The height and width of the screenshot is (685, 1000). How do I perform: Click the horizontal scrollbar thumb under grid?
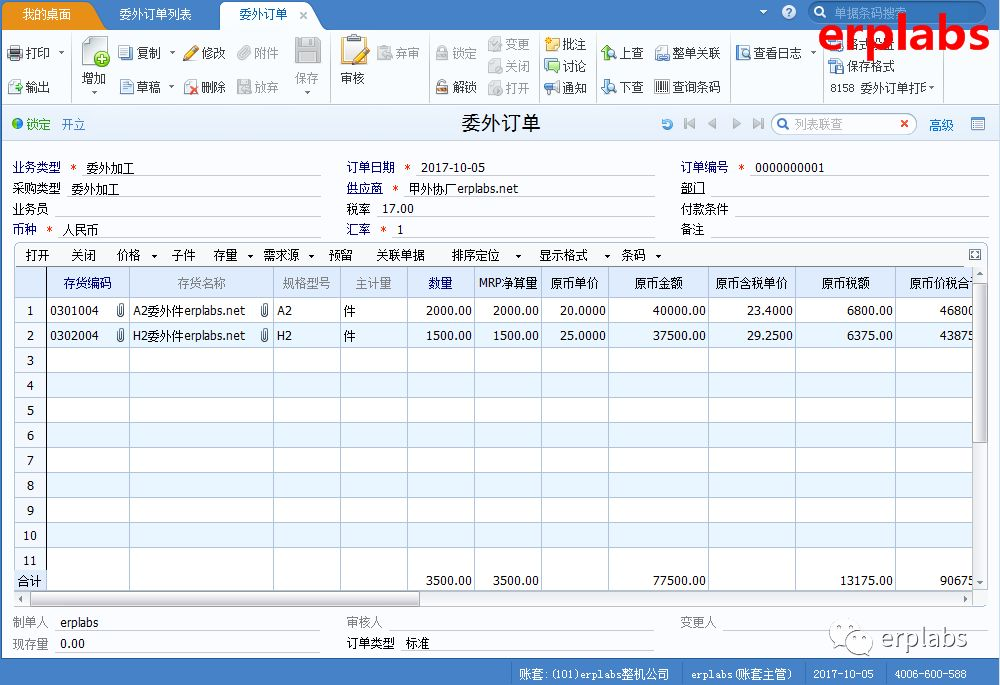(225, 599)
